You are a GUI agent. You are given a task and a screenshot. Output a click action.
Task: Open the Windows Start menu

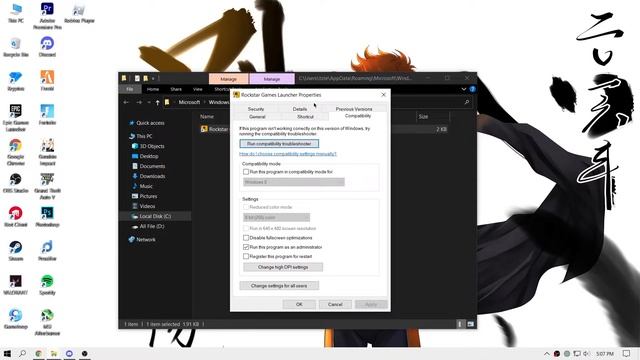pyautogui.click(x=7, y=353)
